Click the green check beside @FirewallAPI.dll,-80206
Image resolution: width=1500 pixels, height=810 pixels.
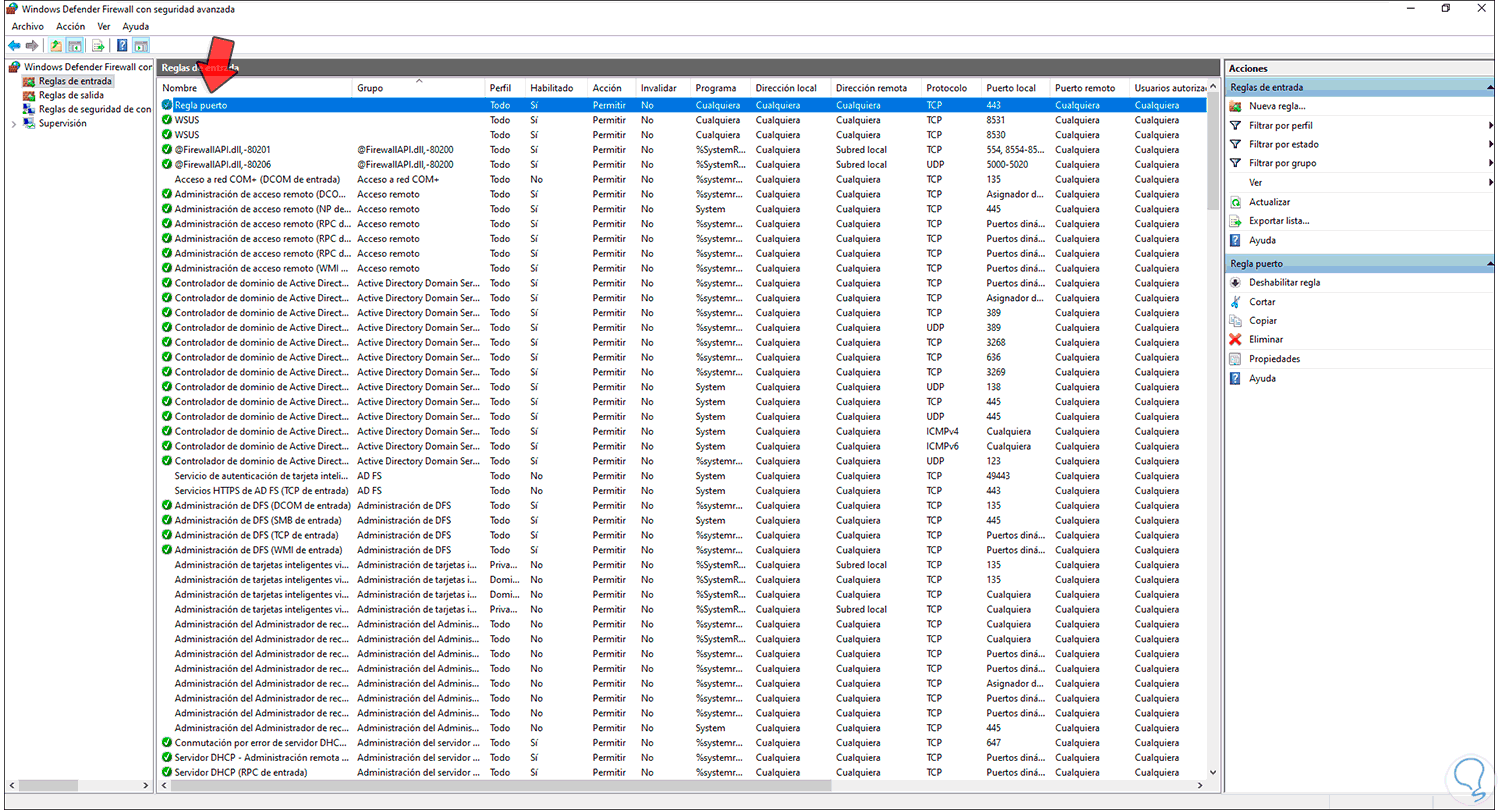click(x=167, y=164)
